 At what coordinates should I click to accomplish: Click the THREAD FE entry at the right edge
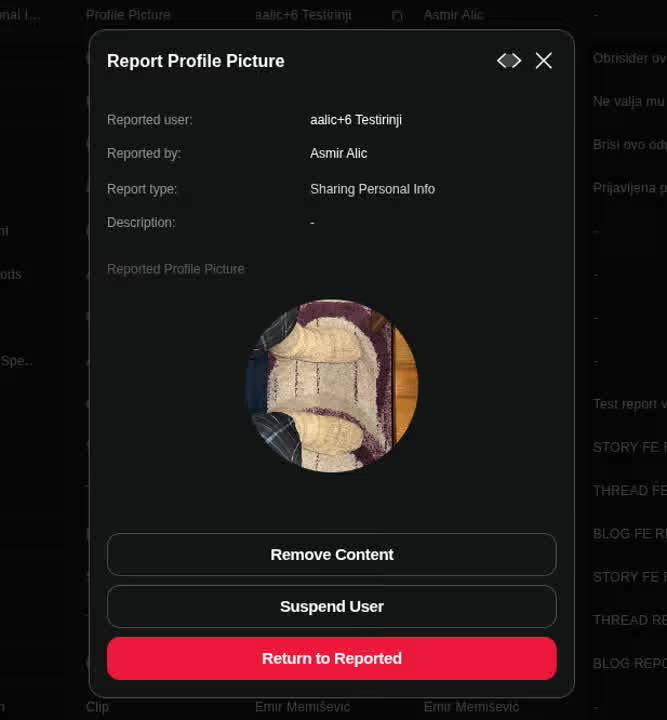pos(629,490)
